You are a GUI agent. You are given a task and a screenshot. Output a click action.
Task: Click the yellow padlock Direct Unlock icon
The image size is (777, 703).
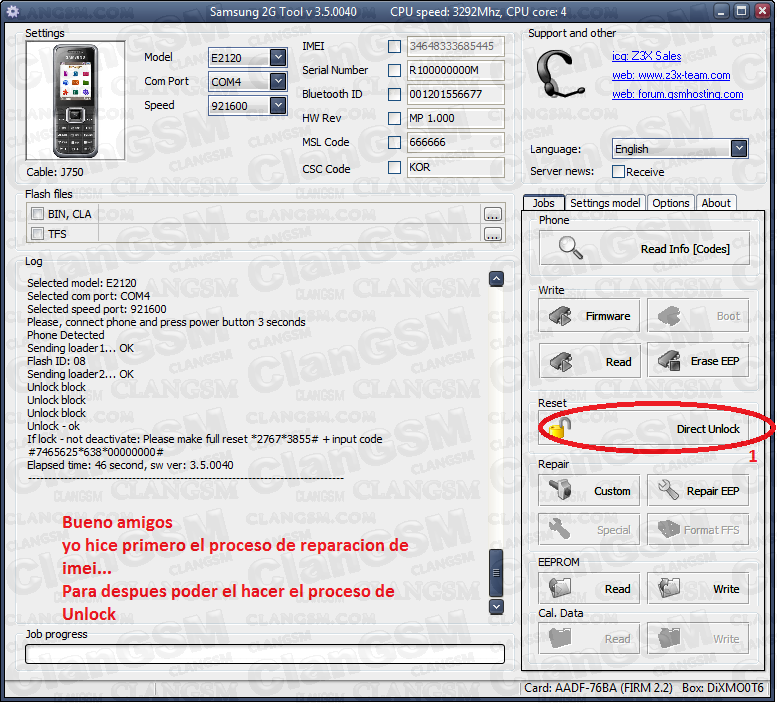[559, 427]
